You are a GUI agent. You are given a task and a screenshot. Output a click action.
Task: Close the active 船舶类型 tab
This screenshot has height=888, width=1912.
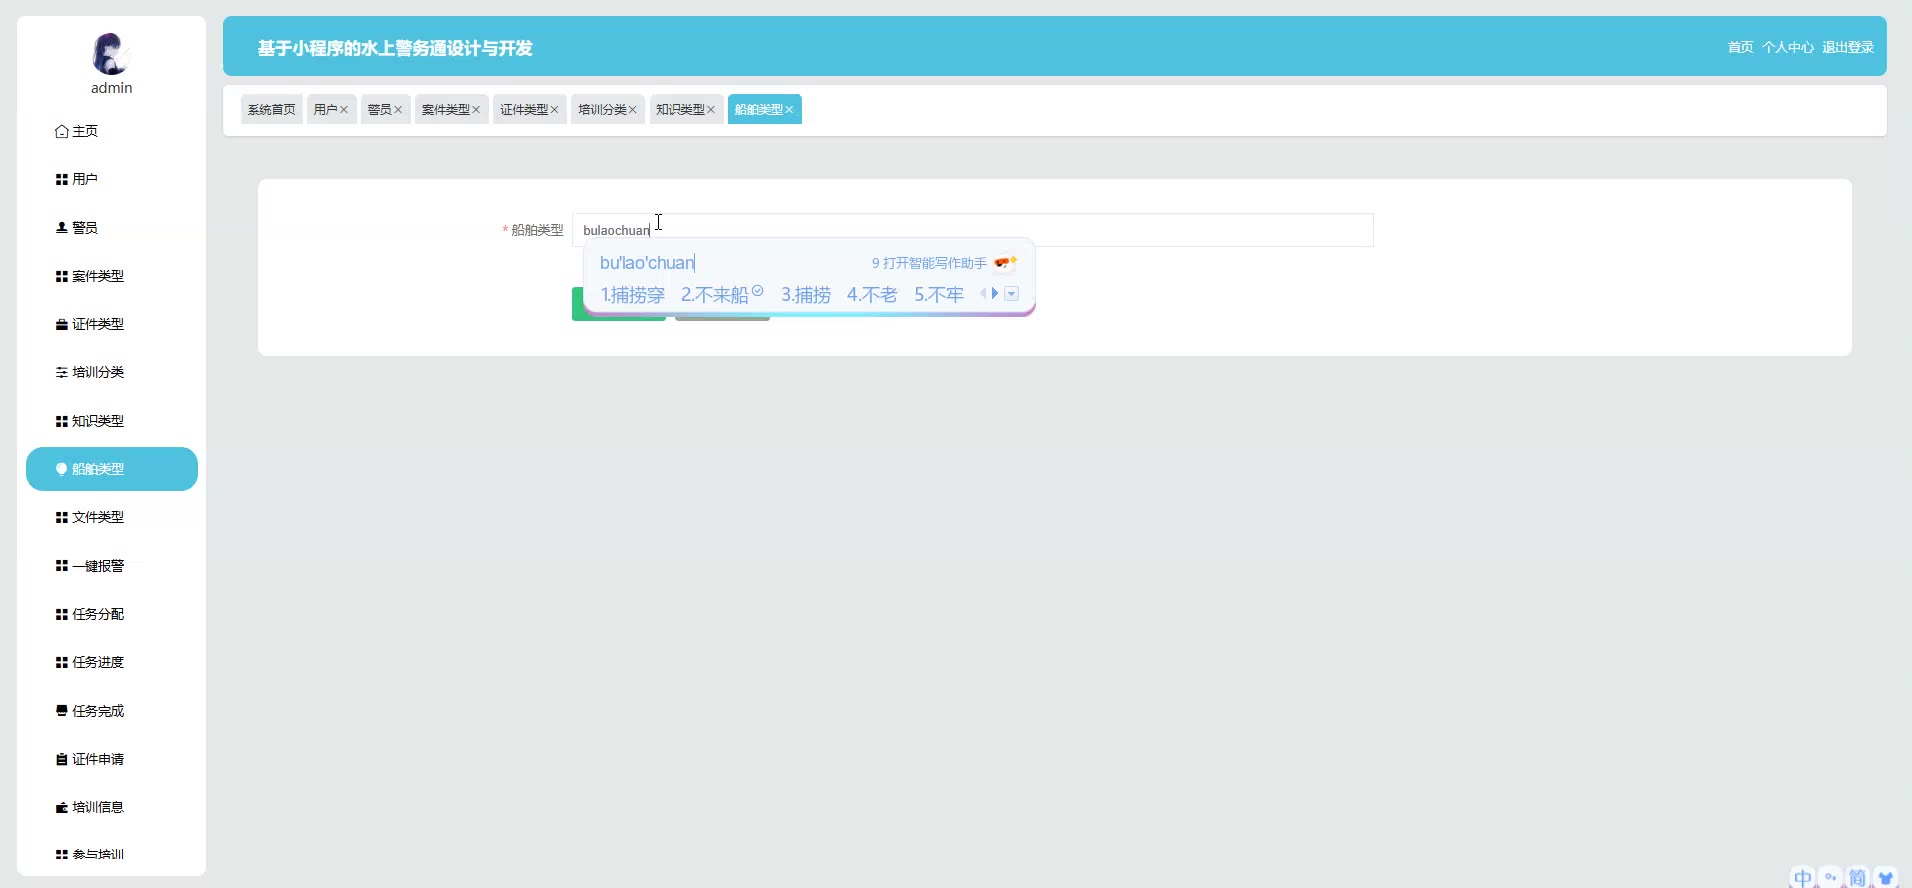pos(789,110)
